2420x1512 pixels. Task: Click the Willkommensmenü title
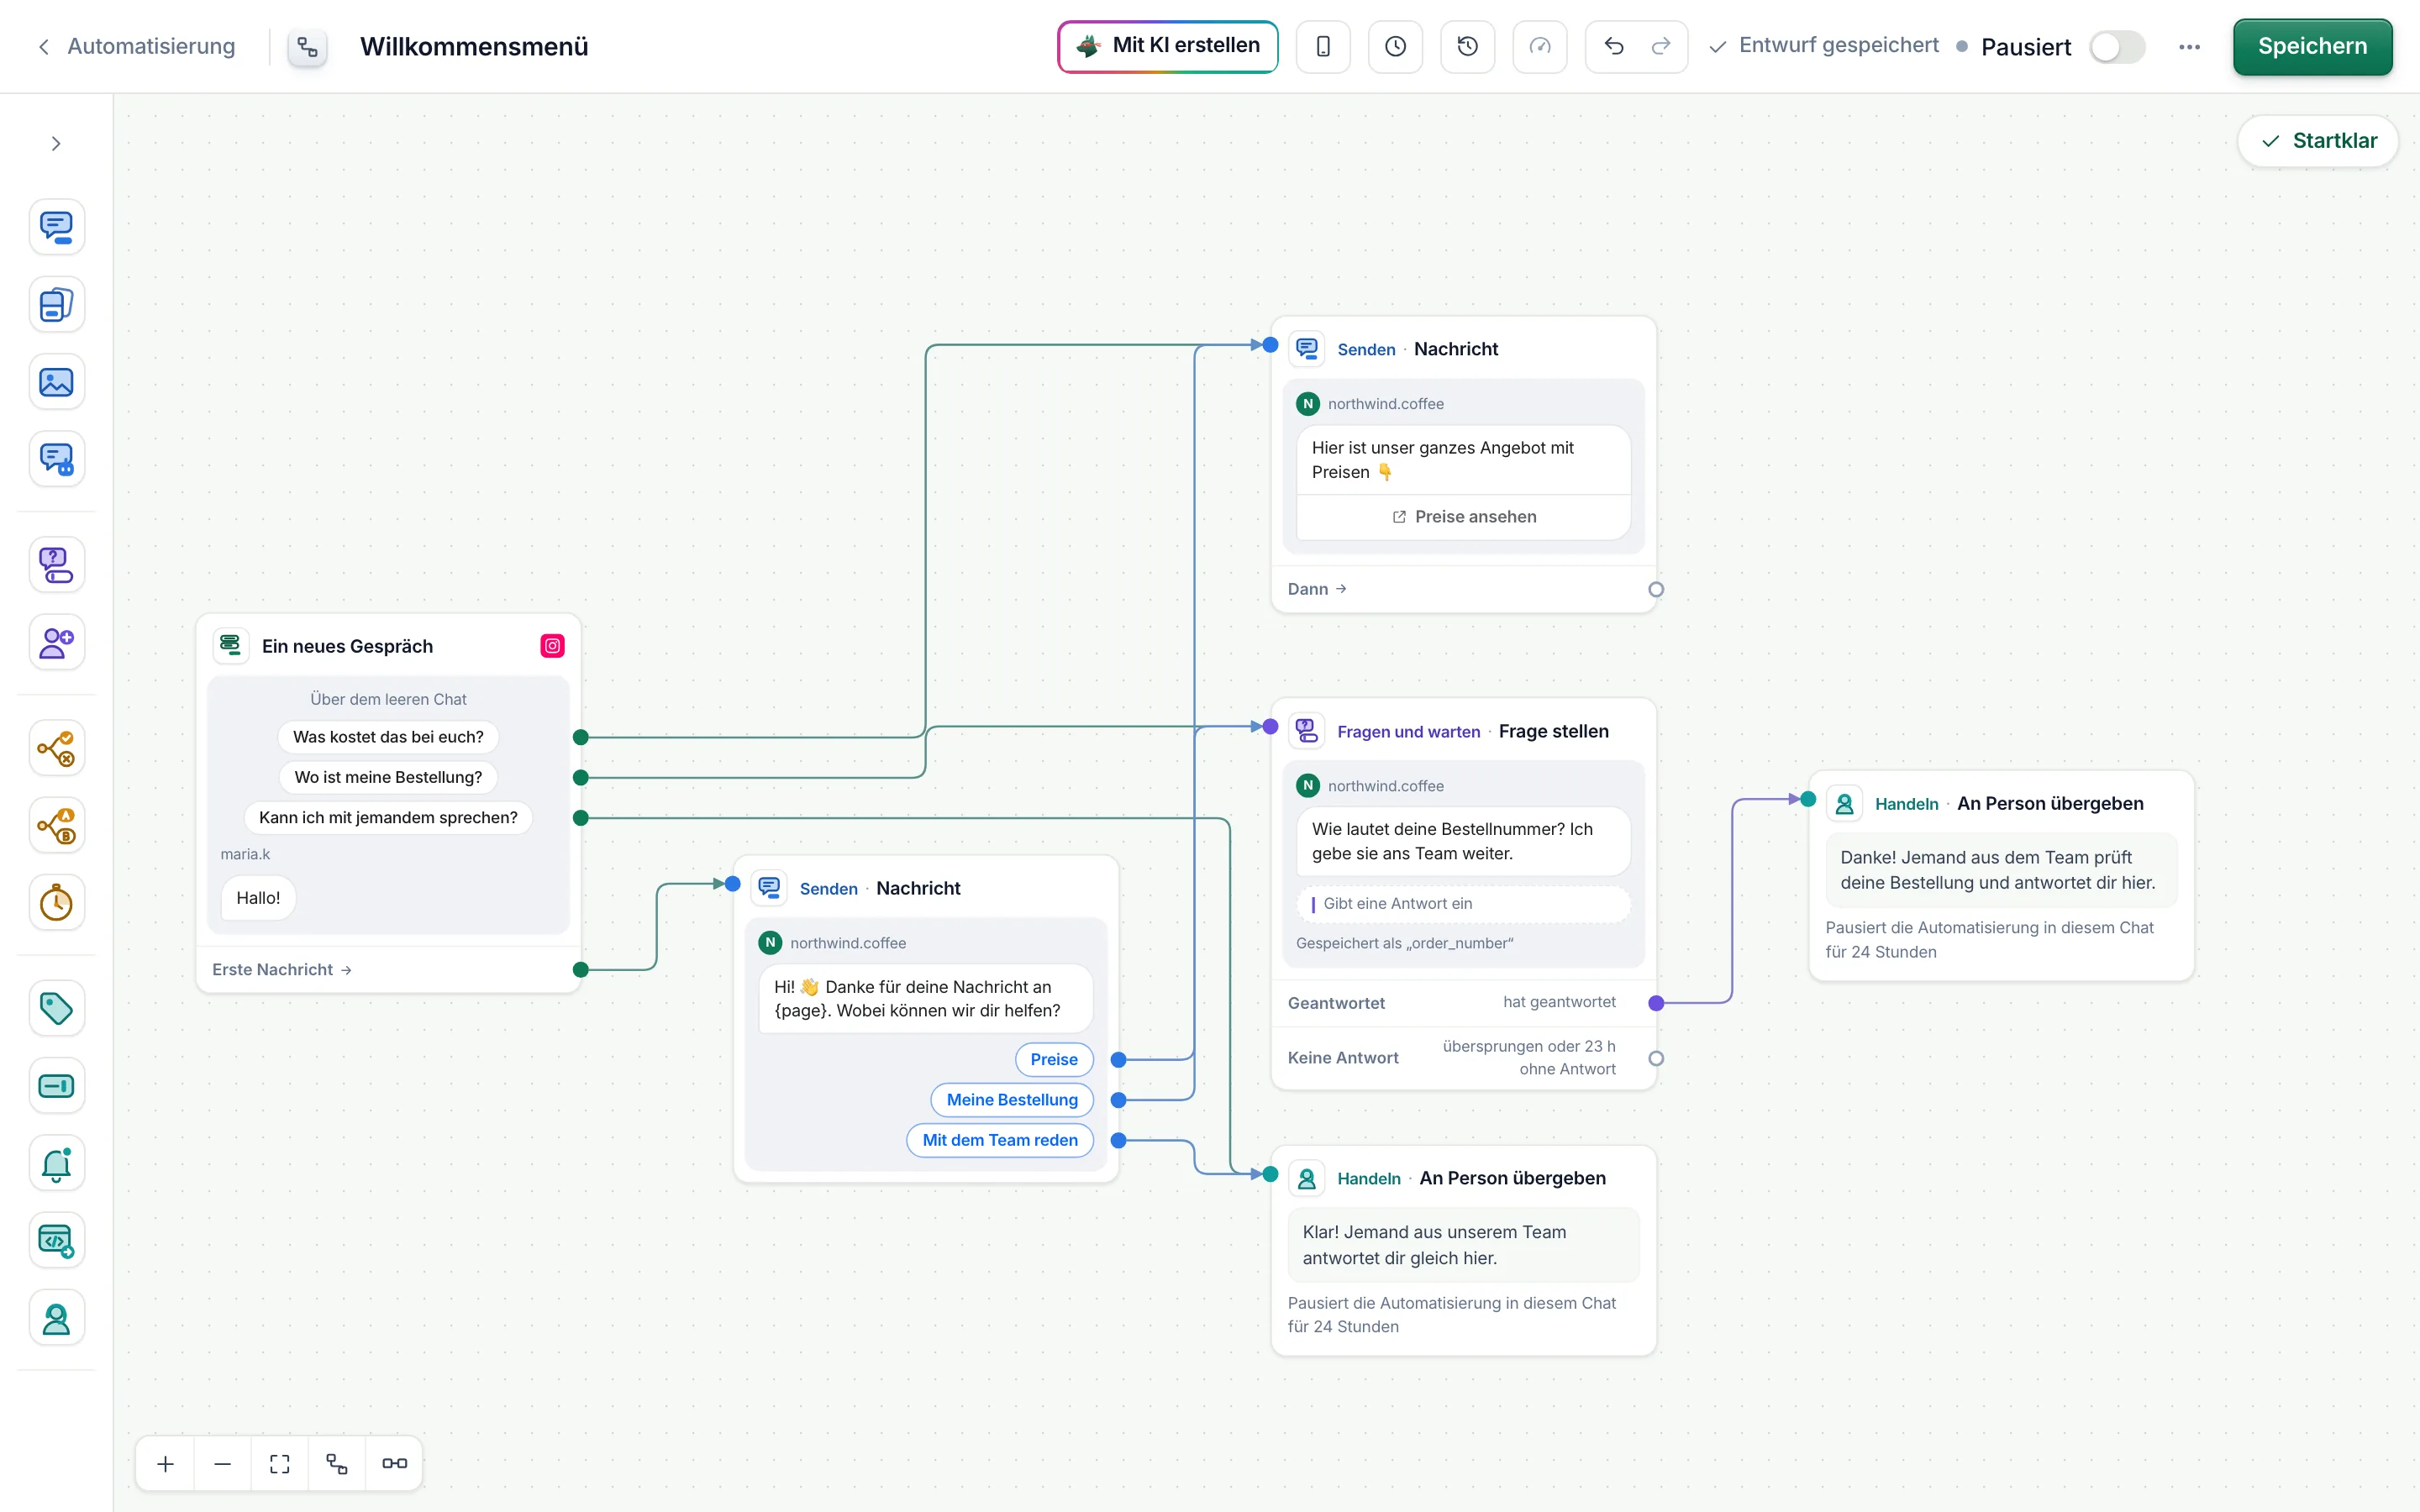pos(474,46)
